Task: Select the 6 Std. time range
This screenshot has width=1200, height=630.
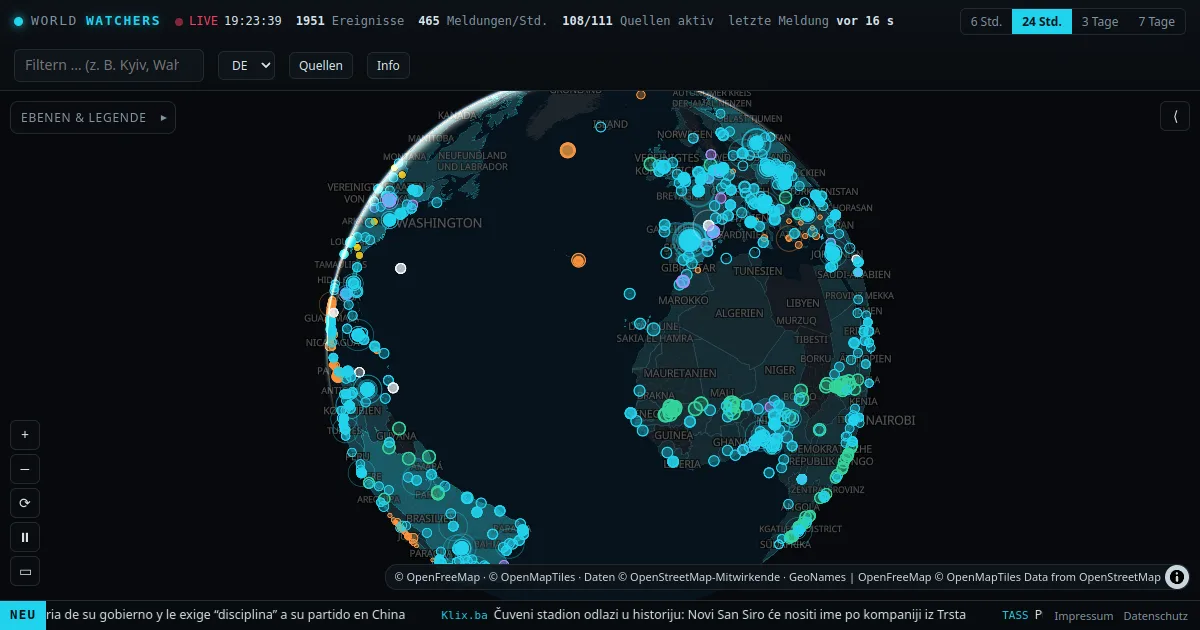Action: 986,21
